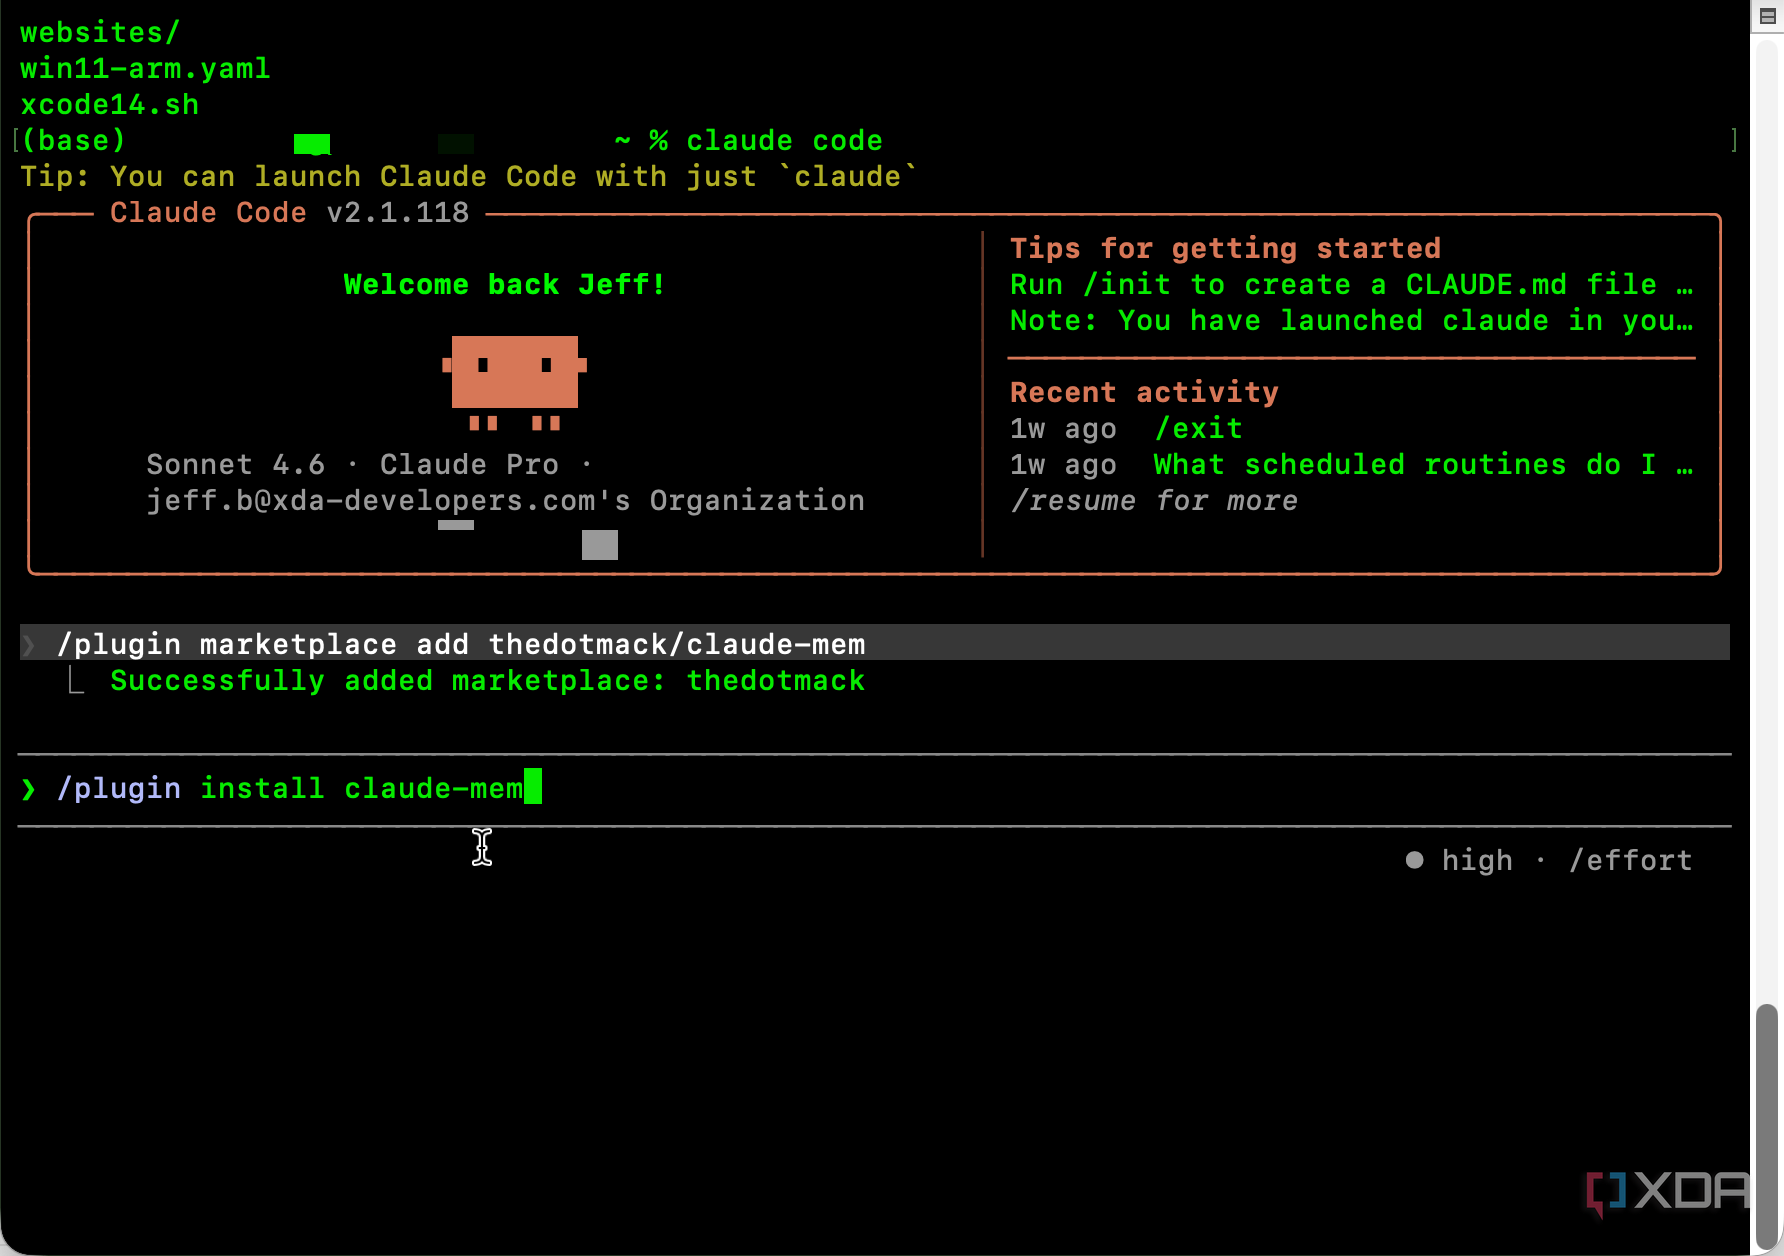
Task: Click the effort level dot indicator
Action: pos(1414,860)
